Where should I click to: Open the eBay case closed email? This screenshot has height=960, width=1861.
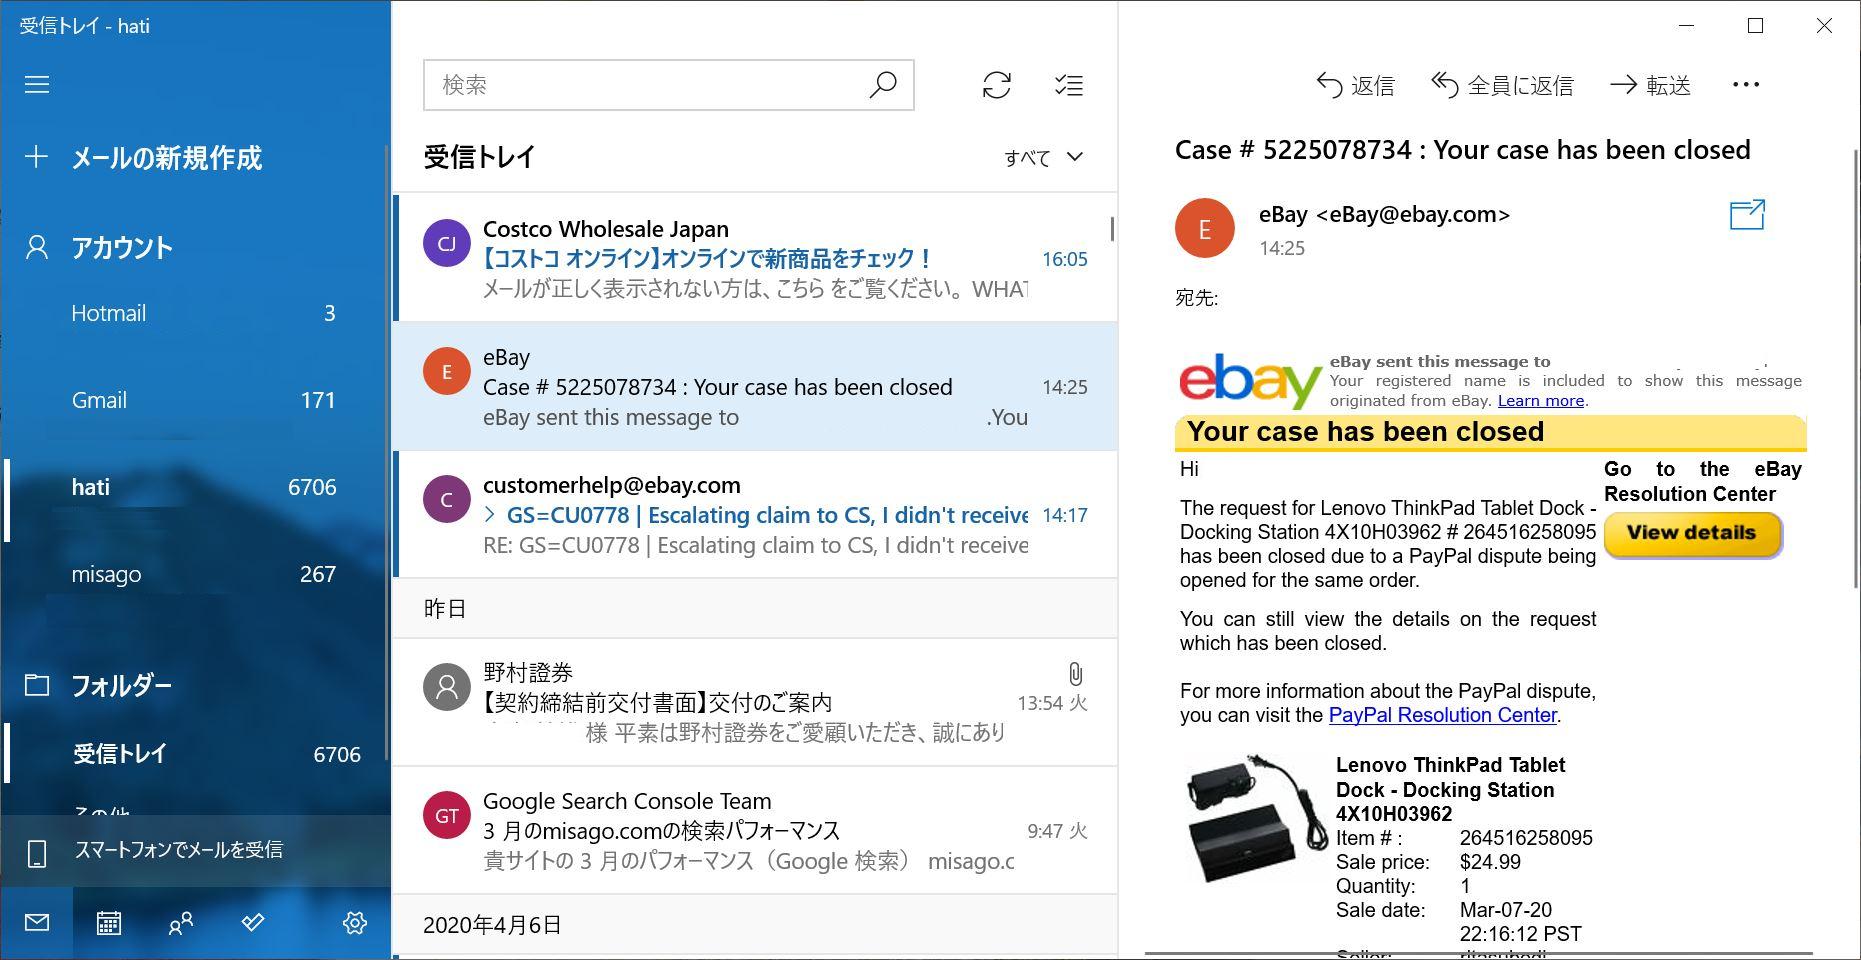[x=755, y=386]
